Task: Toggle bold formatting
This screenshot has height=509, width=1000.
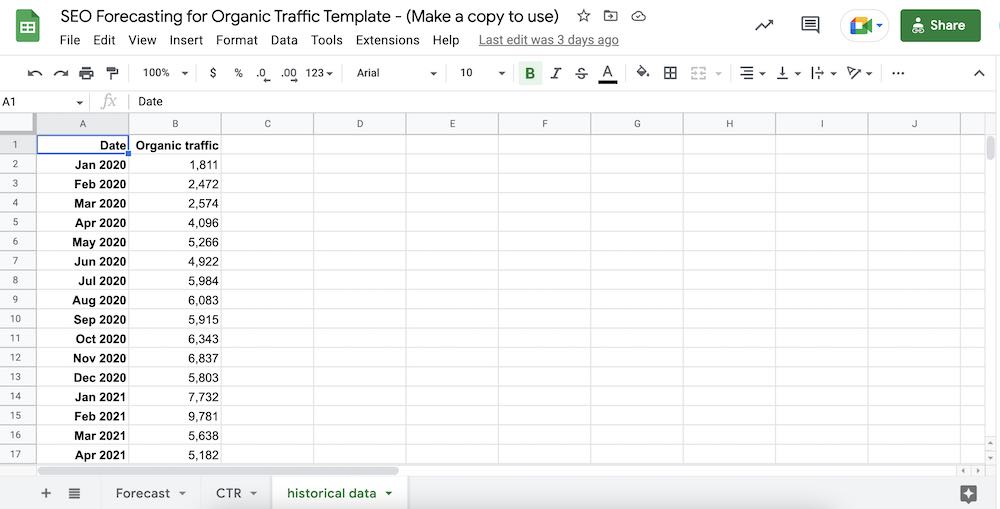Action: [x=530, y=73]
